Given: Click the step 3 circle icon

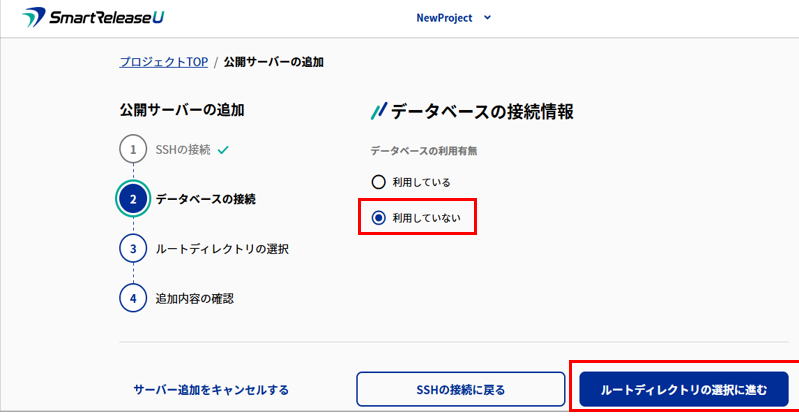Looking at the screenshot, I should [133, 248].
